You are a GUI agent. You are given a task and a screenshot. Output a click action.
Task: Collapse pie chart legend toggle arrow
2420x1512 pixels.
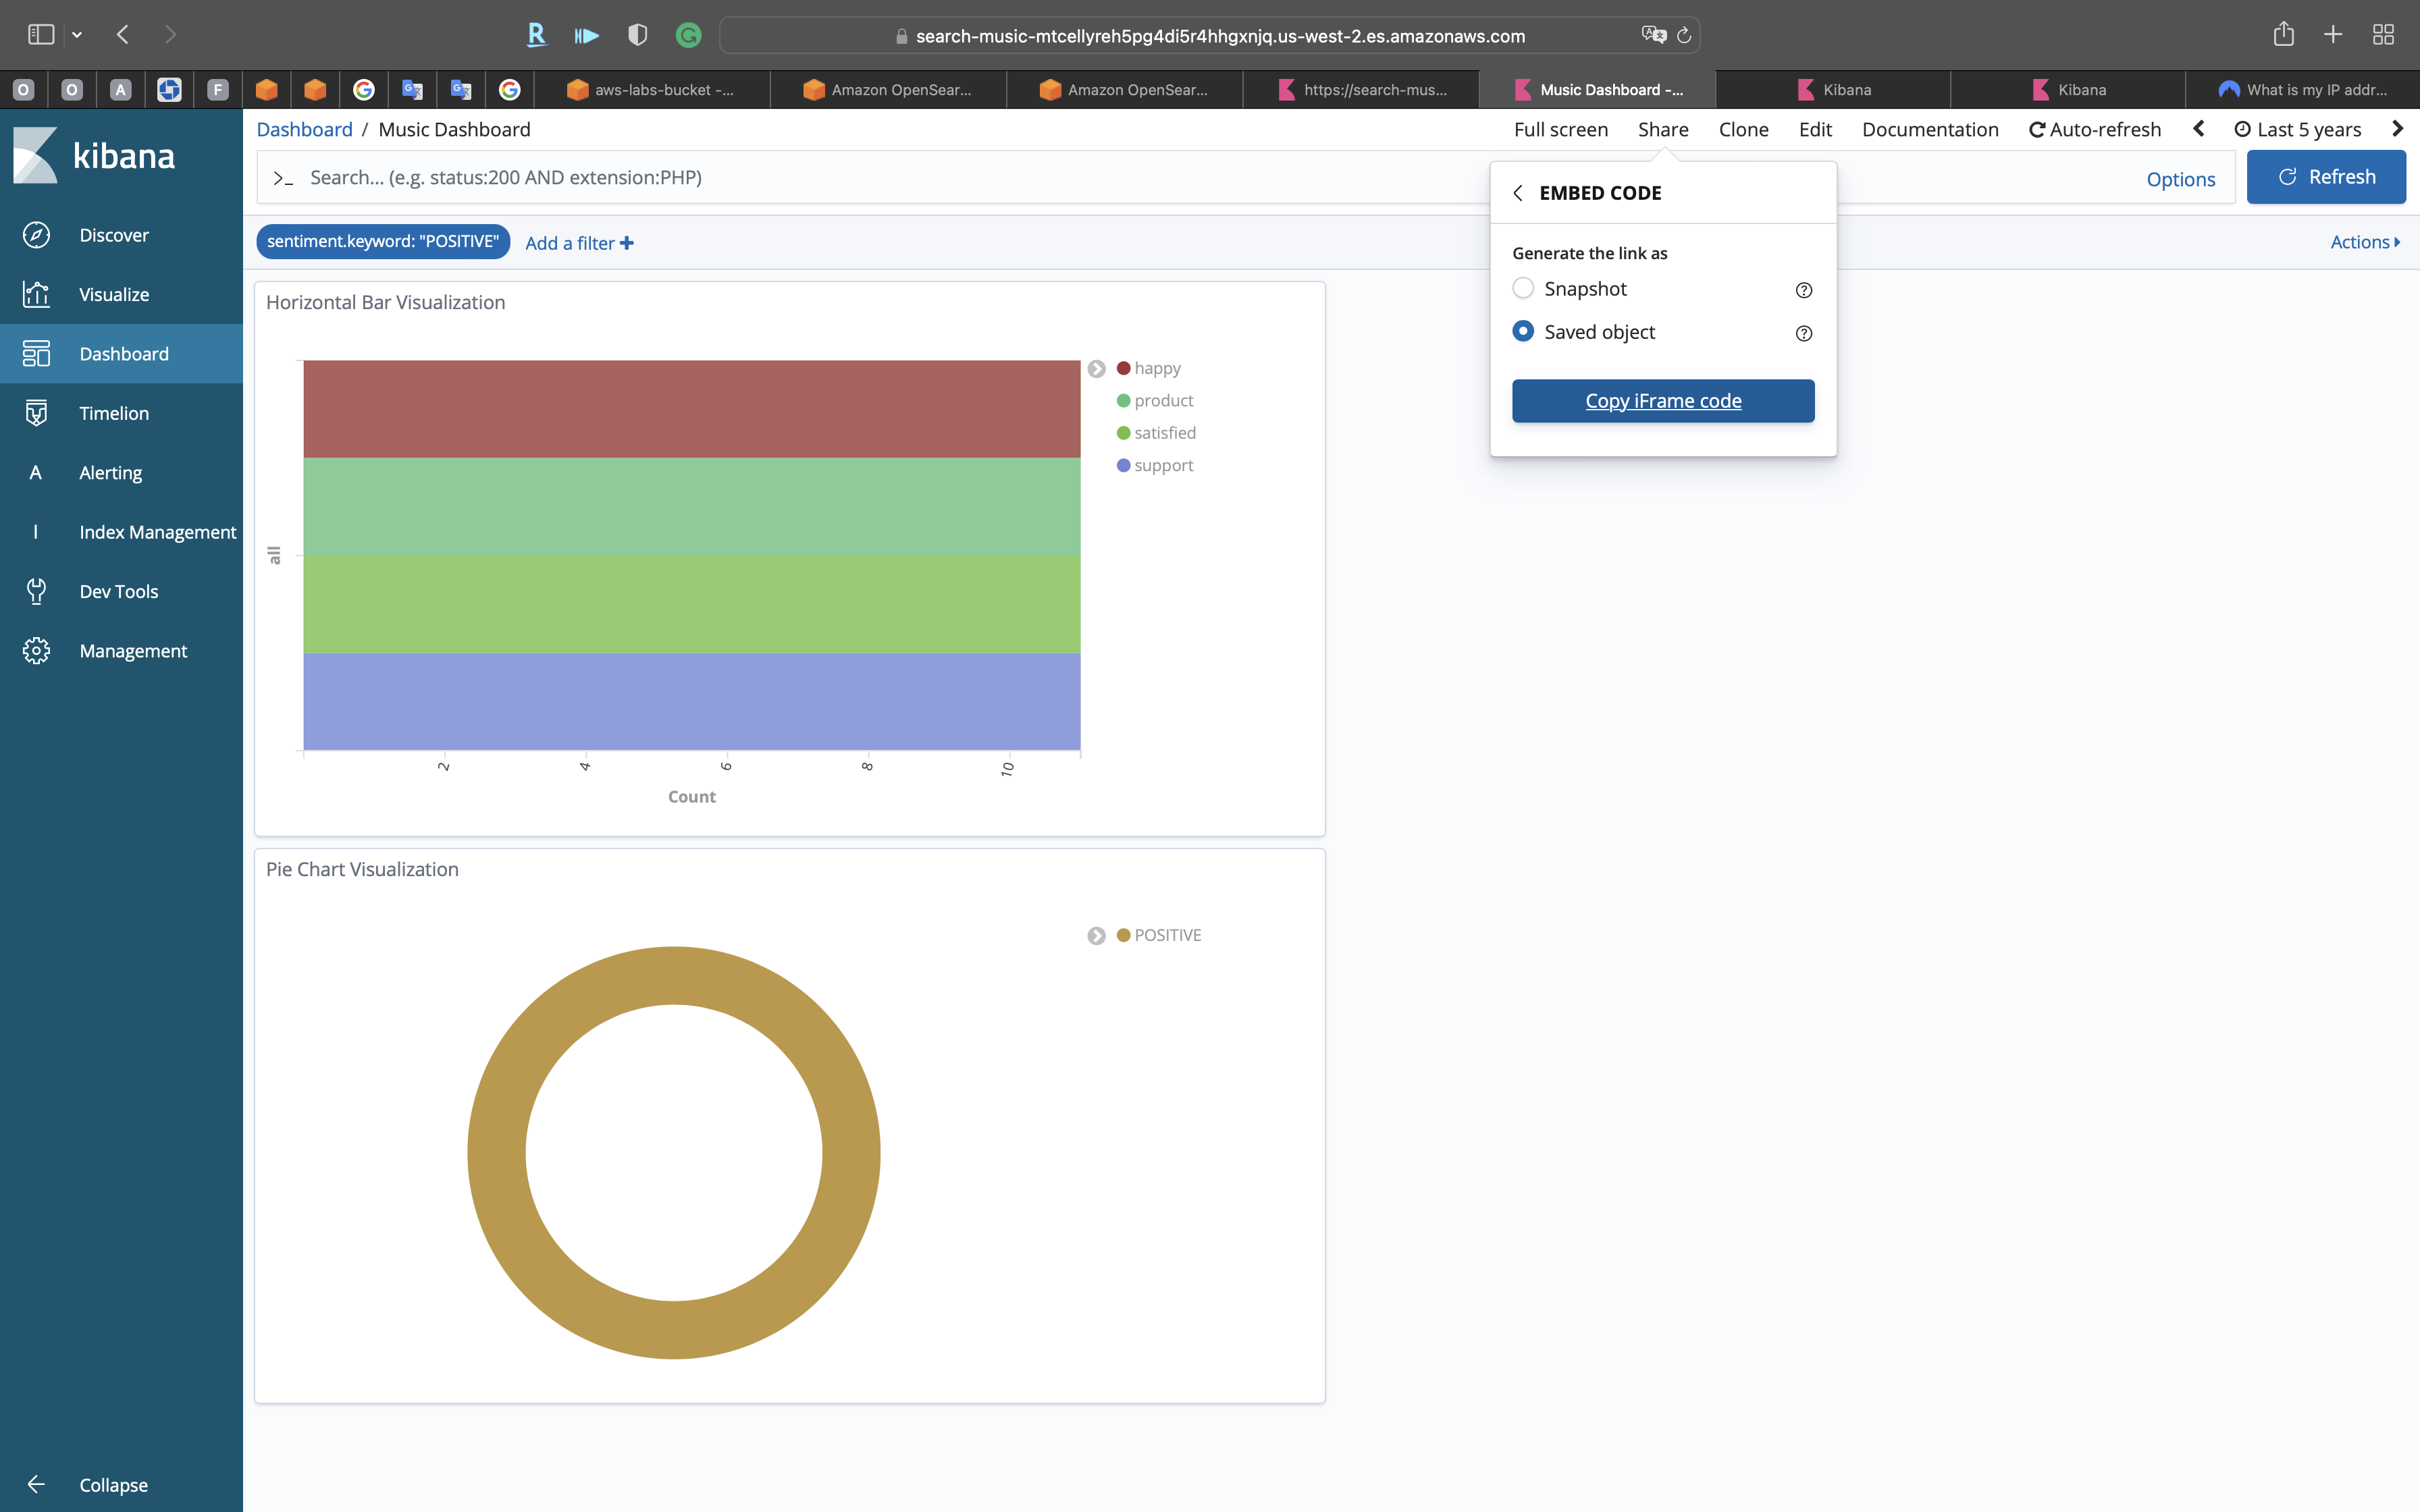point(1096,936)
